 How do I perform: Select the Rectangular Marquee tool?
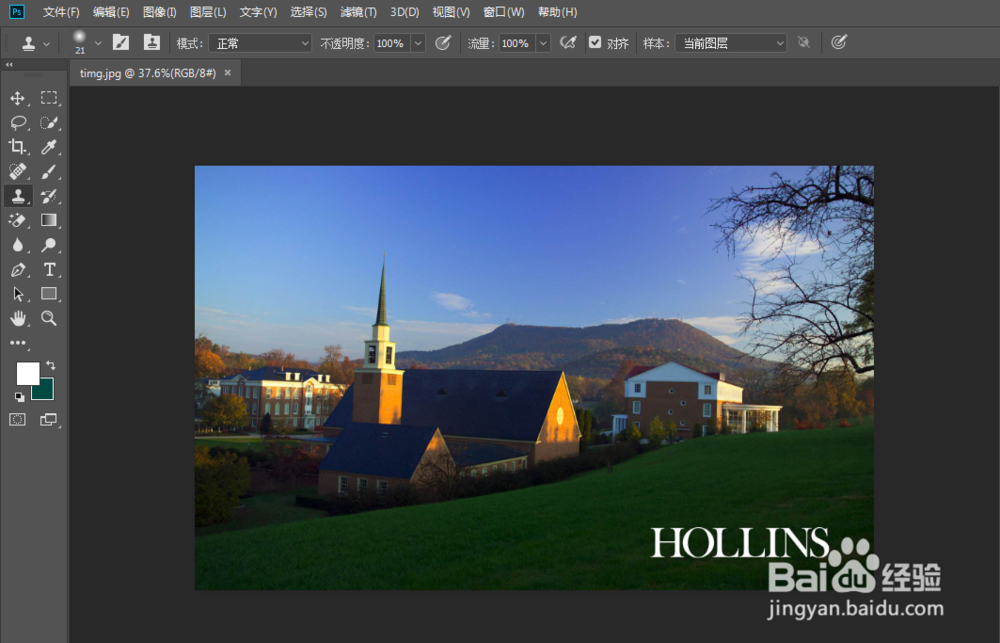coord(49,98)
